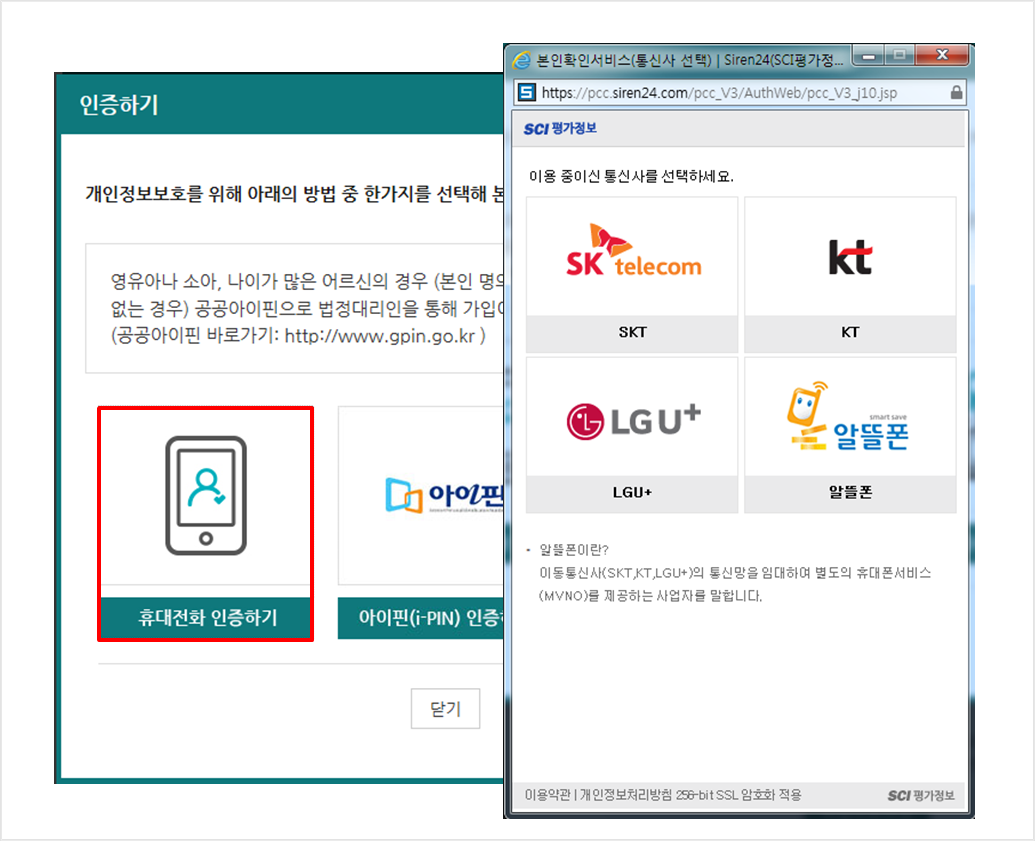The image size is (1035, 841).
Task: Click the 인증하기 dialog title
Action: [119, 104]
